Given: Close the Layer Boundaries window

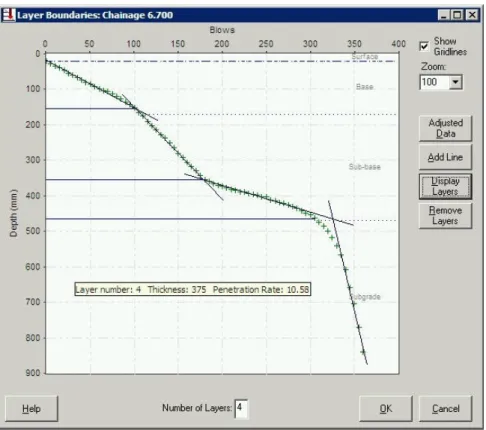Looking at the screenshot, I should pyautogui.click(x=472, y=15).
